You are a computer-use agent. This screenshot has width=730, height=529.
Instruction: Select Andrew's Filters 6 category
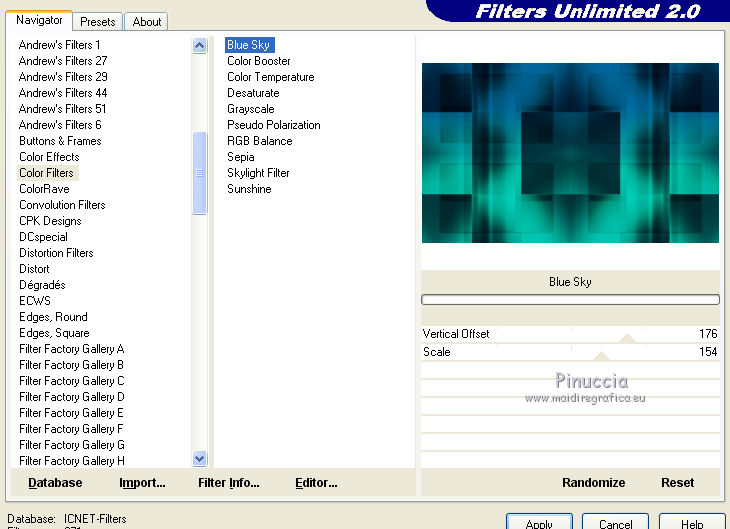pyautogui.click(x=60, y=125)
